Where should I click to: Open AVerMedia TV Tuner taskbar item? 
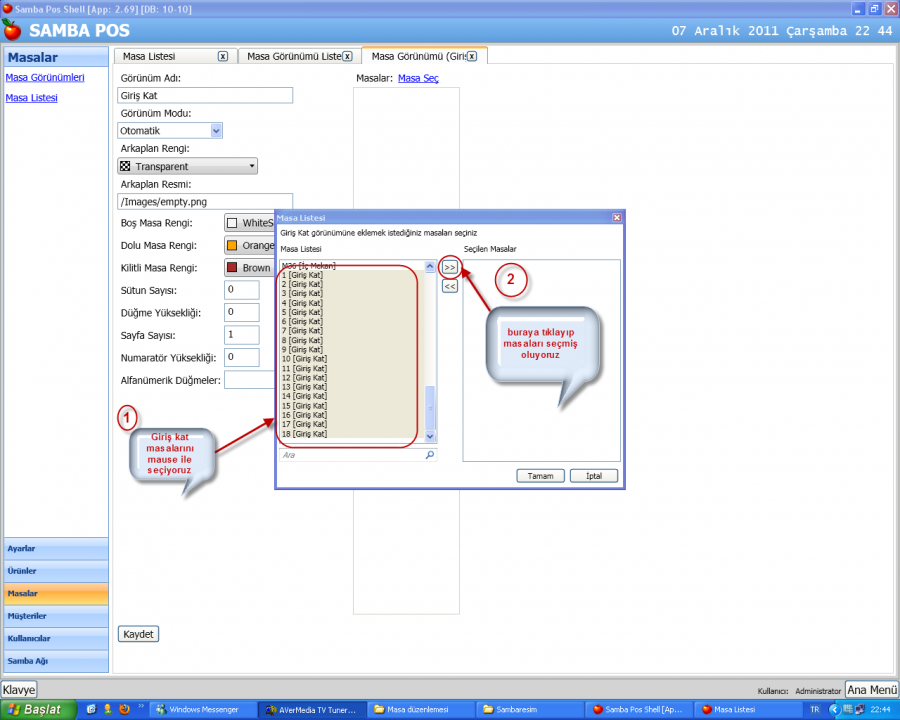click(311, 710)
